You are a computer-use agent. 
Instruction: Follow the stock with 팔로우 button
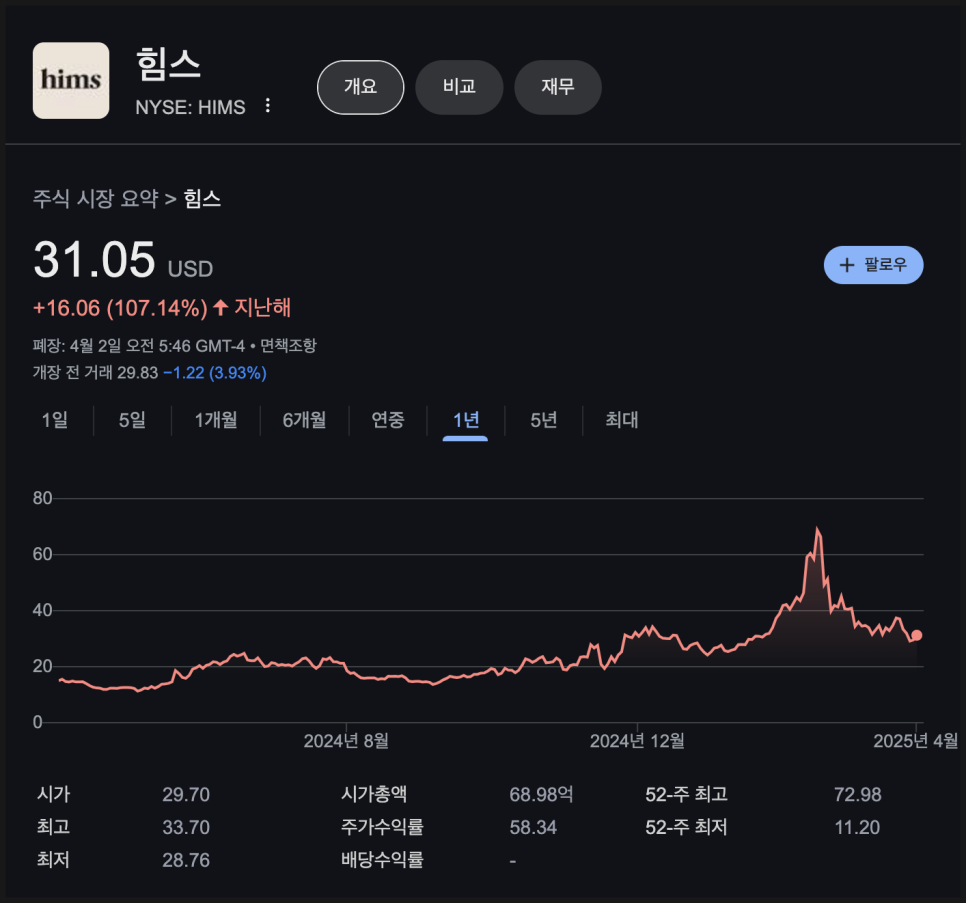(x=873, y=265)
